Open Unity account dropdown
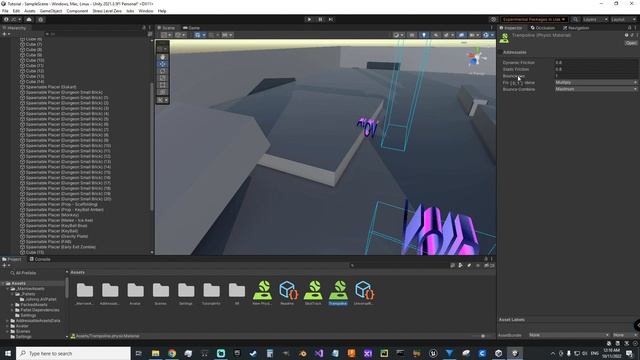640x360 pixels. (x=12, y=19)
